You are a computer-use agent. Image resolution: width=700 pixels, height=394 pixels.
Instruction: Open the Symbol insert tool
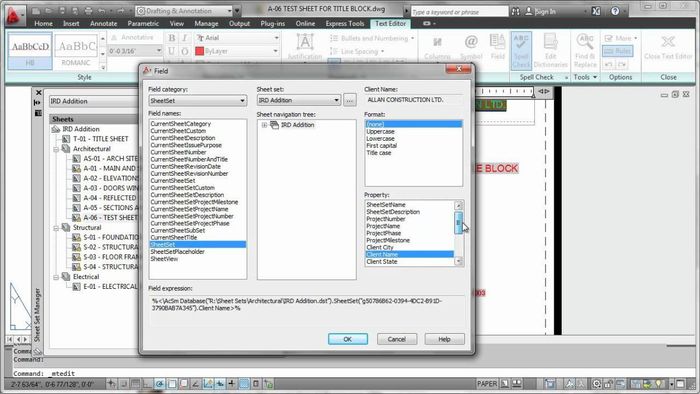tap(471, 47)
